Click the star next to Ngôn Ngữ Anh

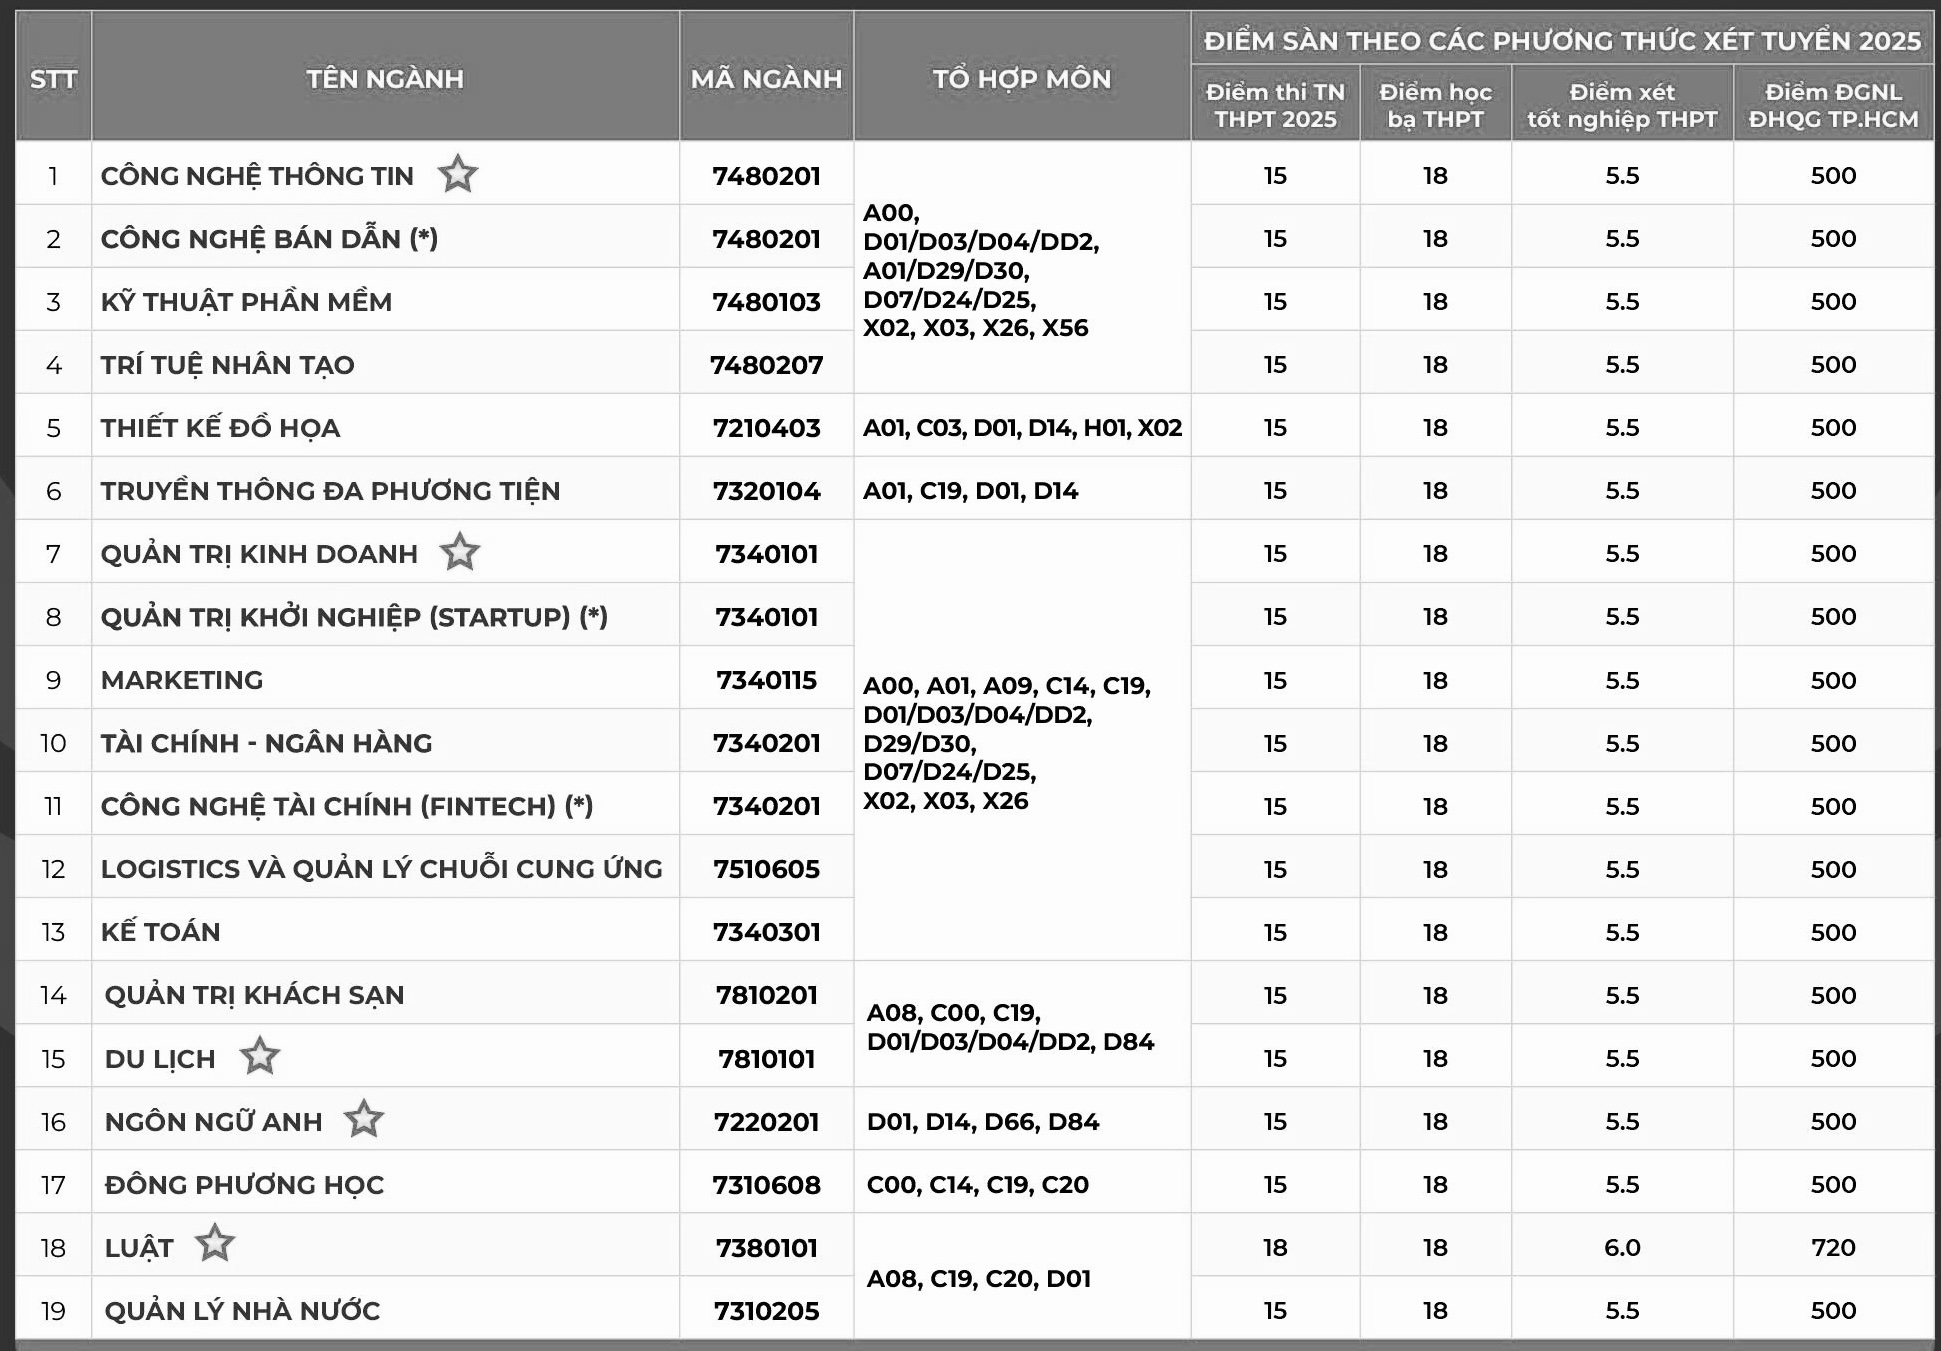(x=364, y=1119)
